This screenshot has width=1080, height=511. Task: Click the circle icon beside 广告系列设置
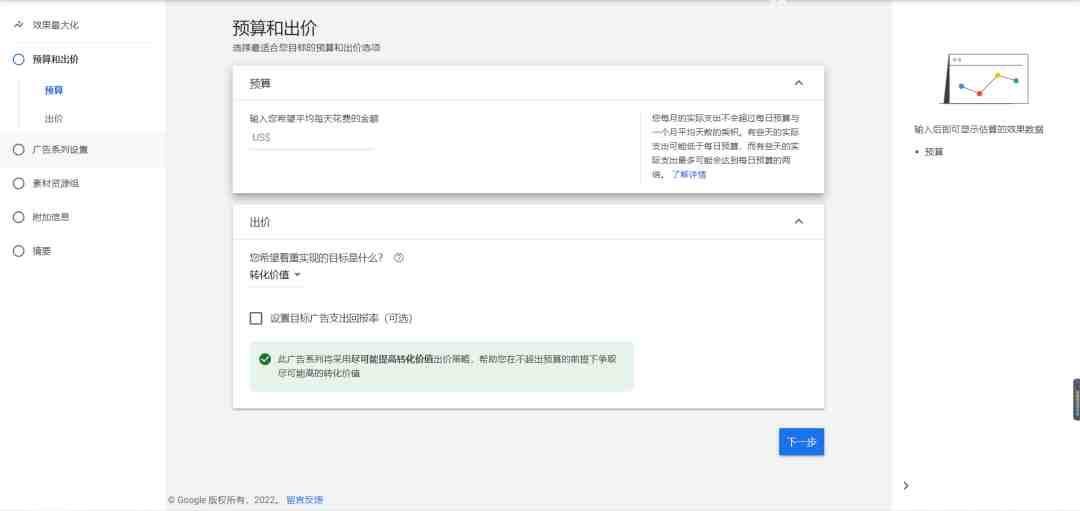(19, 149)
